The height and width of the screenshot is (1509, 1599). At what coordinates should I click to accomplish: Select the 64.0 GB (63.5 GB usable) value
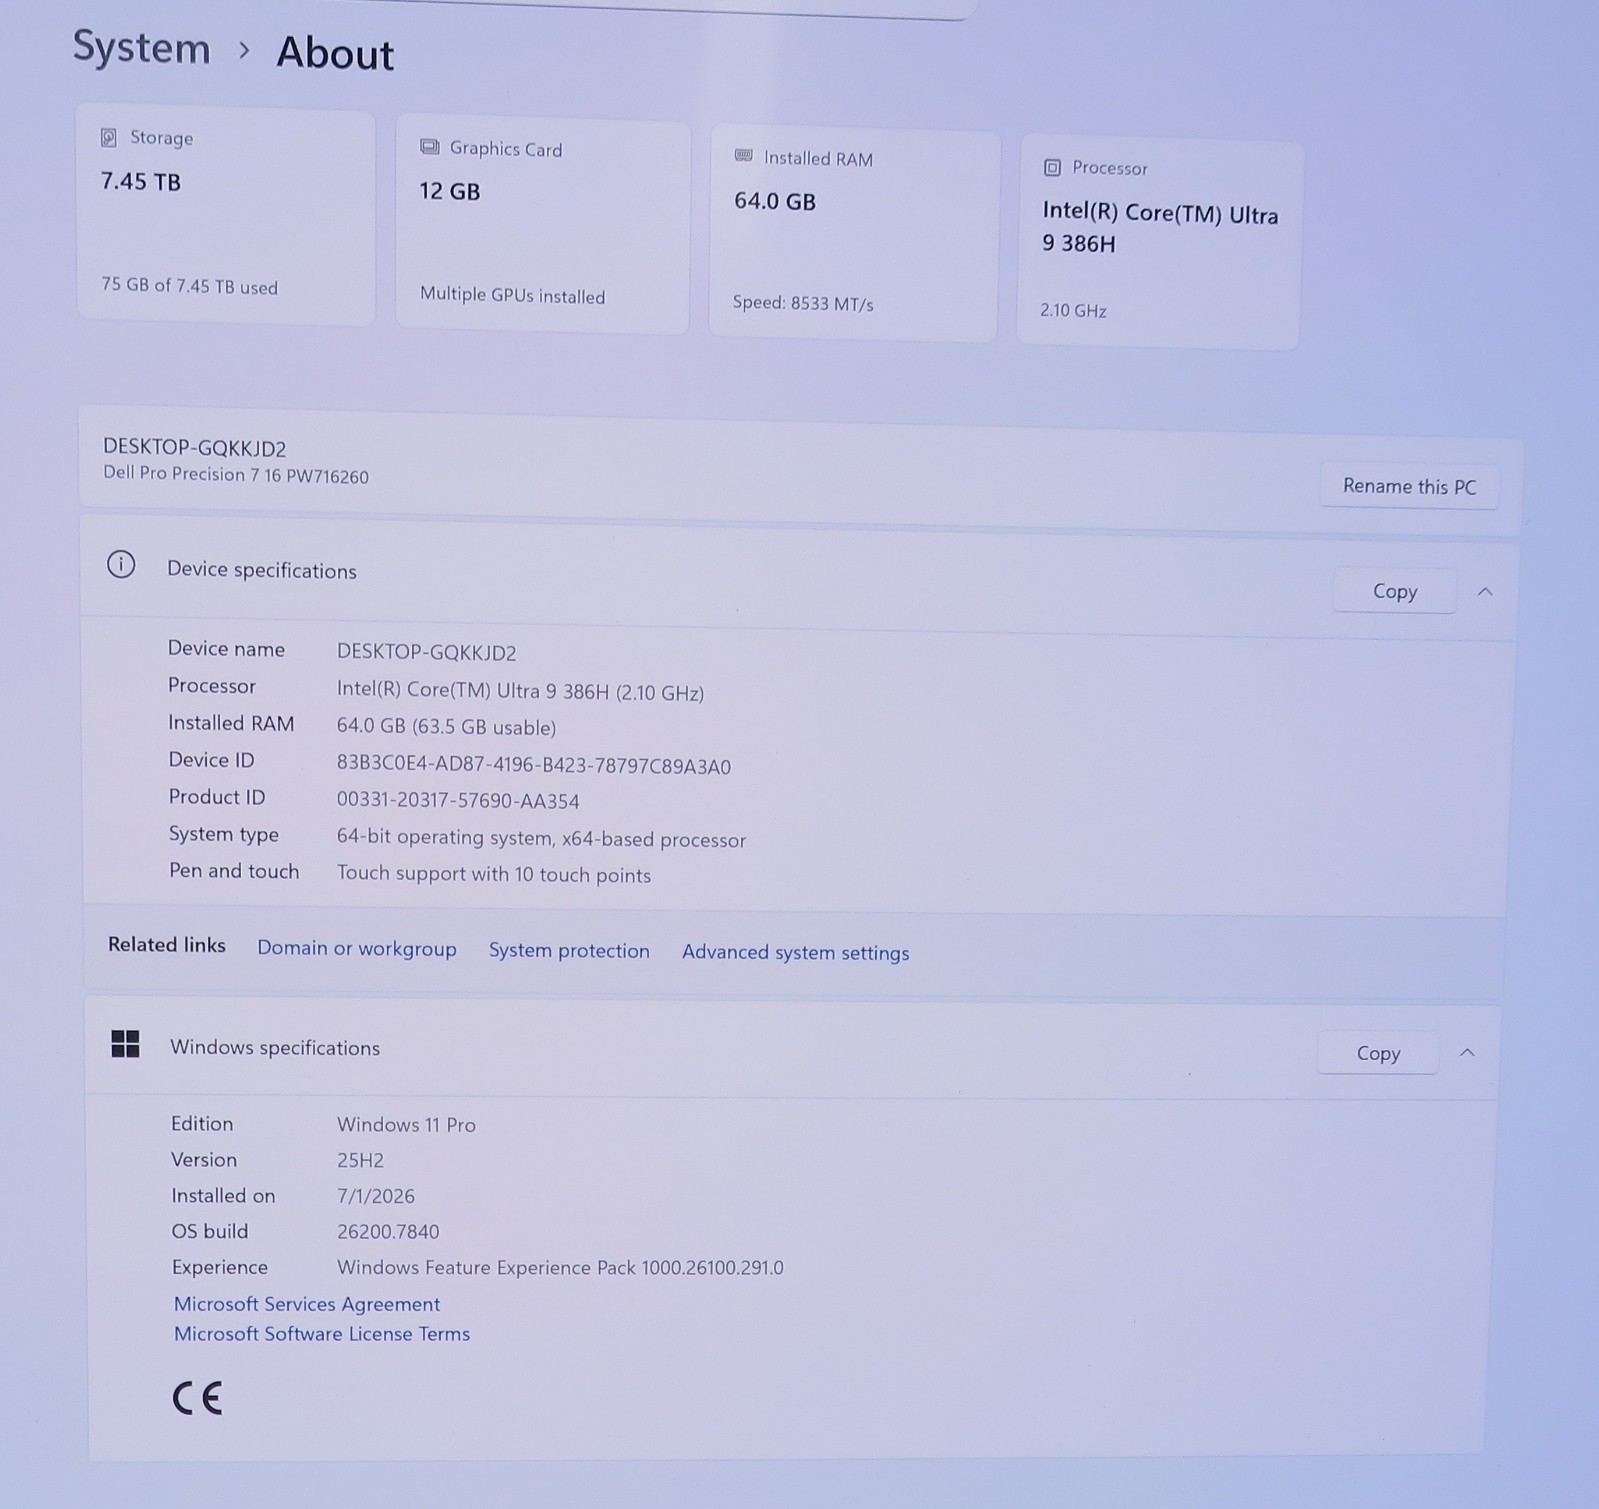pyautogui.click(x=447, y=727)
